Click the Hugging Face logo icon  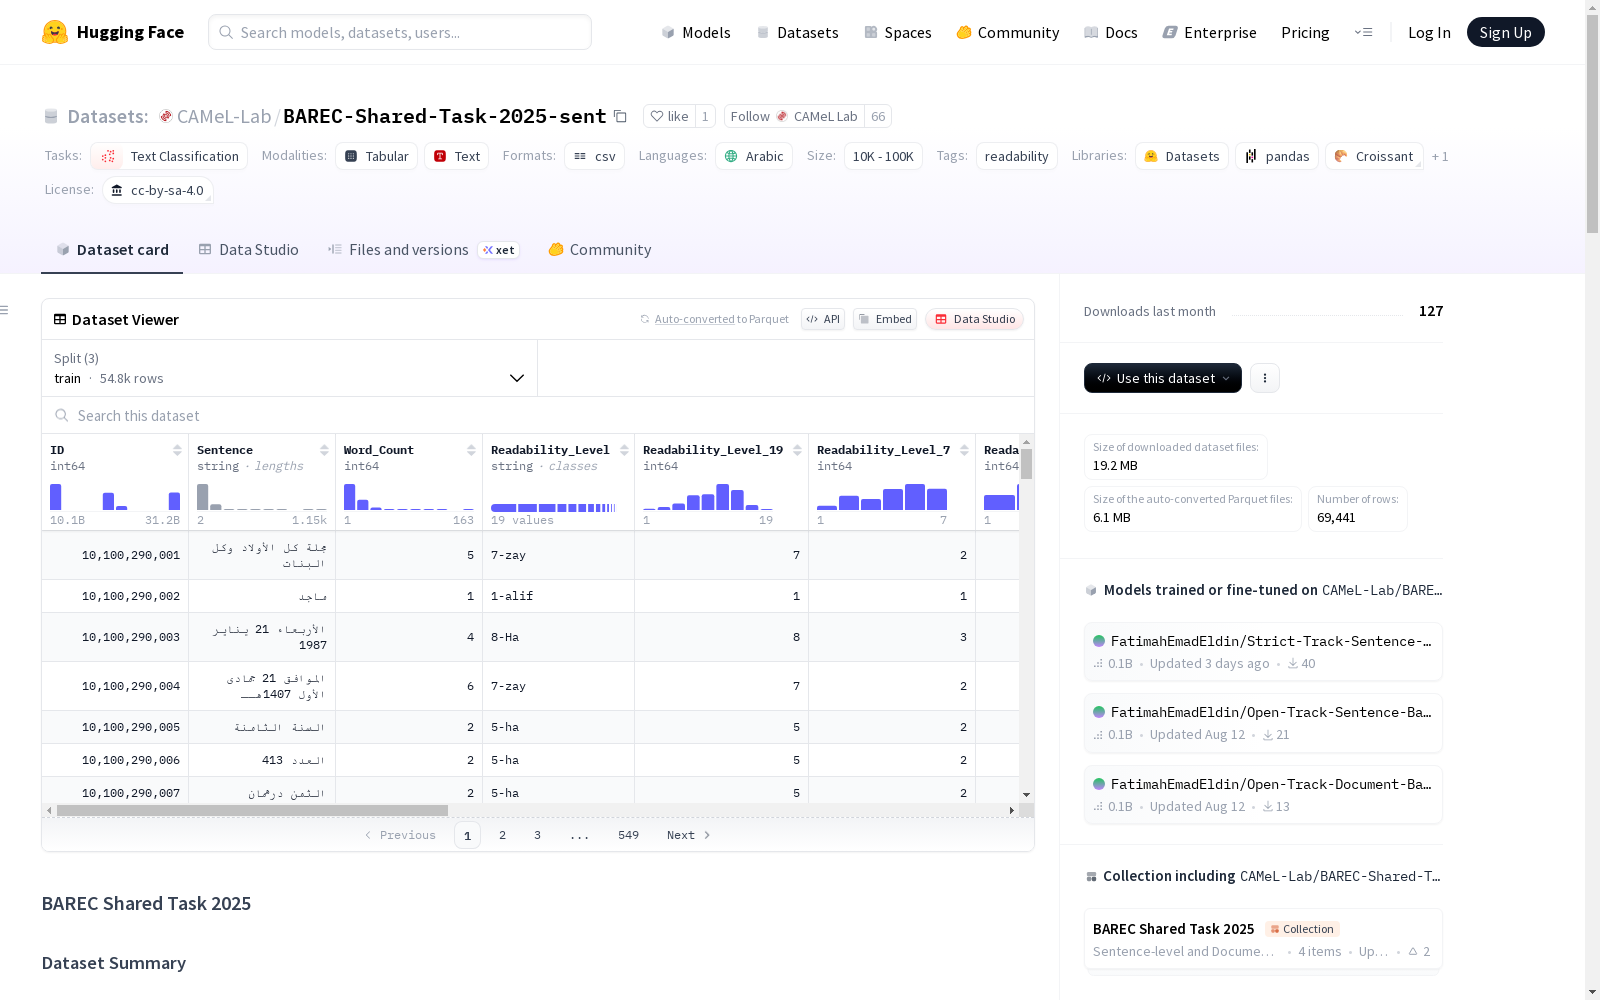[x=55, y=32]
